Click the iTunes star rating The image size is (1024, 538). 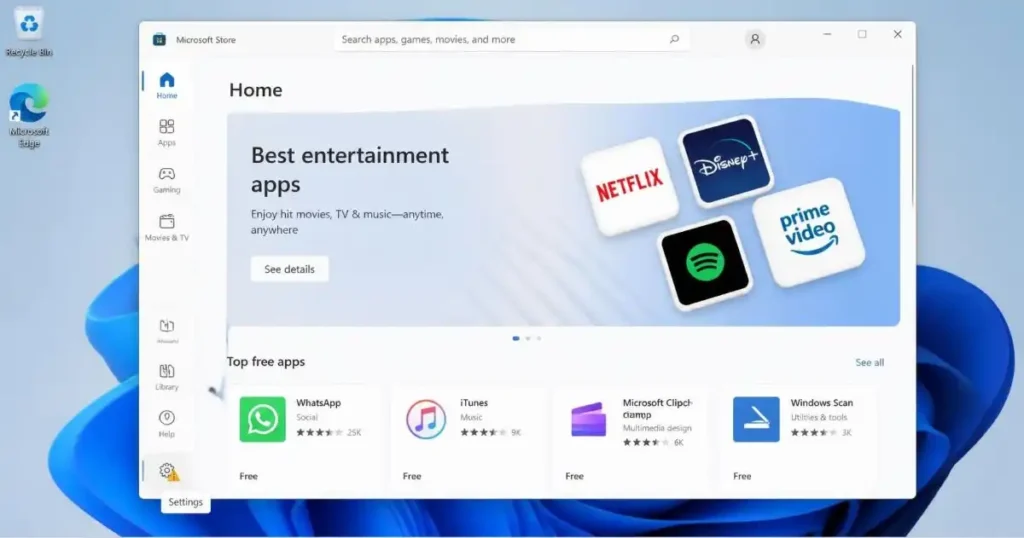point(483,432)
